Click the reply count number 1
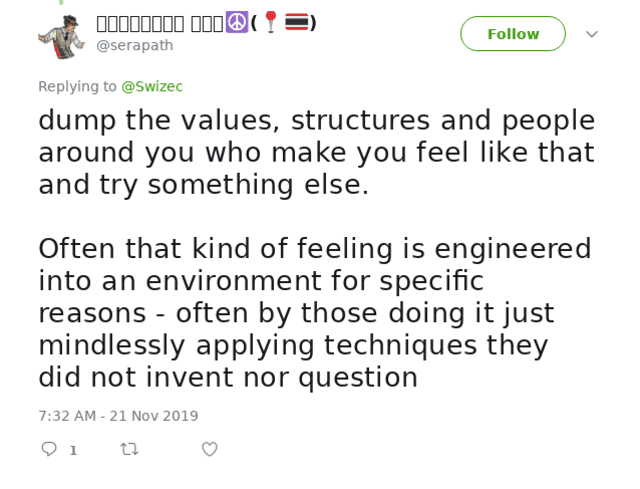Image resolution: width=640 pixels, height=489 pixels. 73,451
